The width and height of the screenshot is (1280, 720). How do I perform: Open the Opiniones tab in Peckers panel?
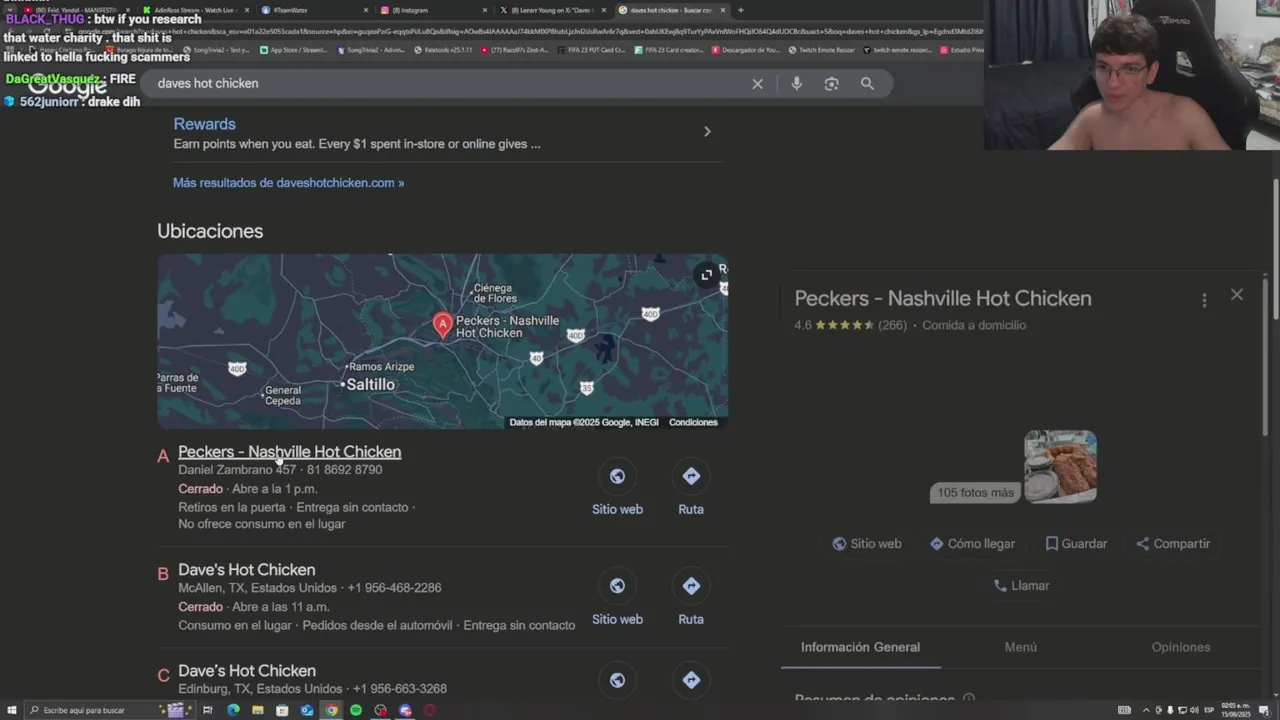click(x=1181, y=647)
